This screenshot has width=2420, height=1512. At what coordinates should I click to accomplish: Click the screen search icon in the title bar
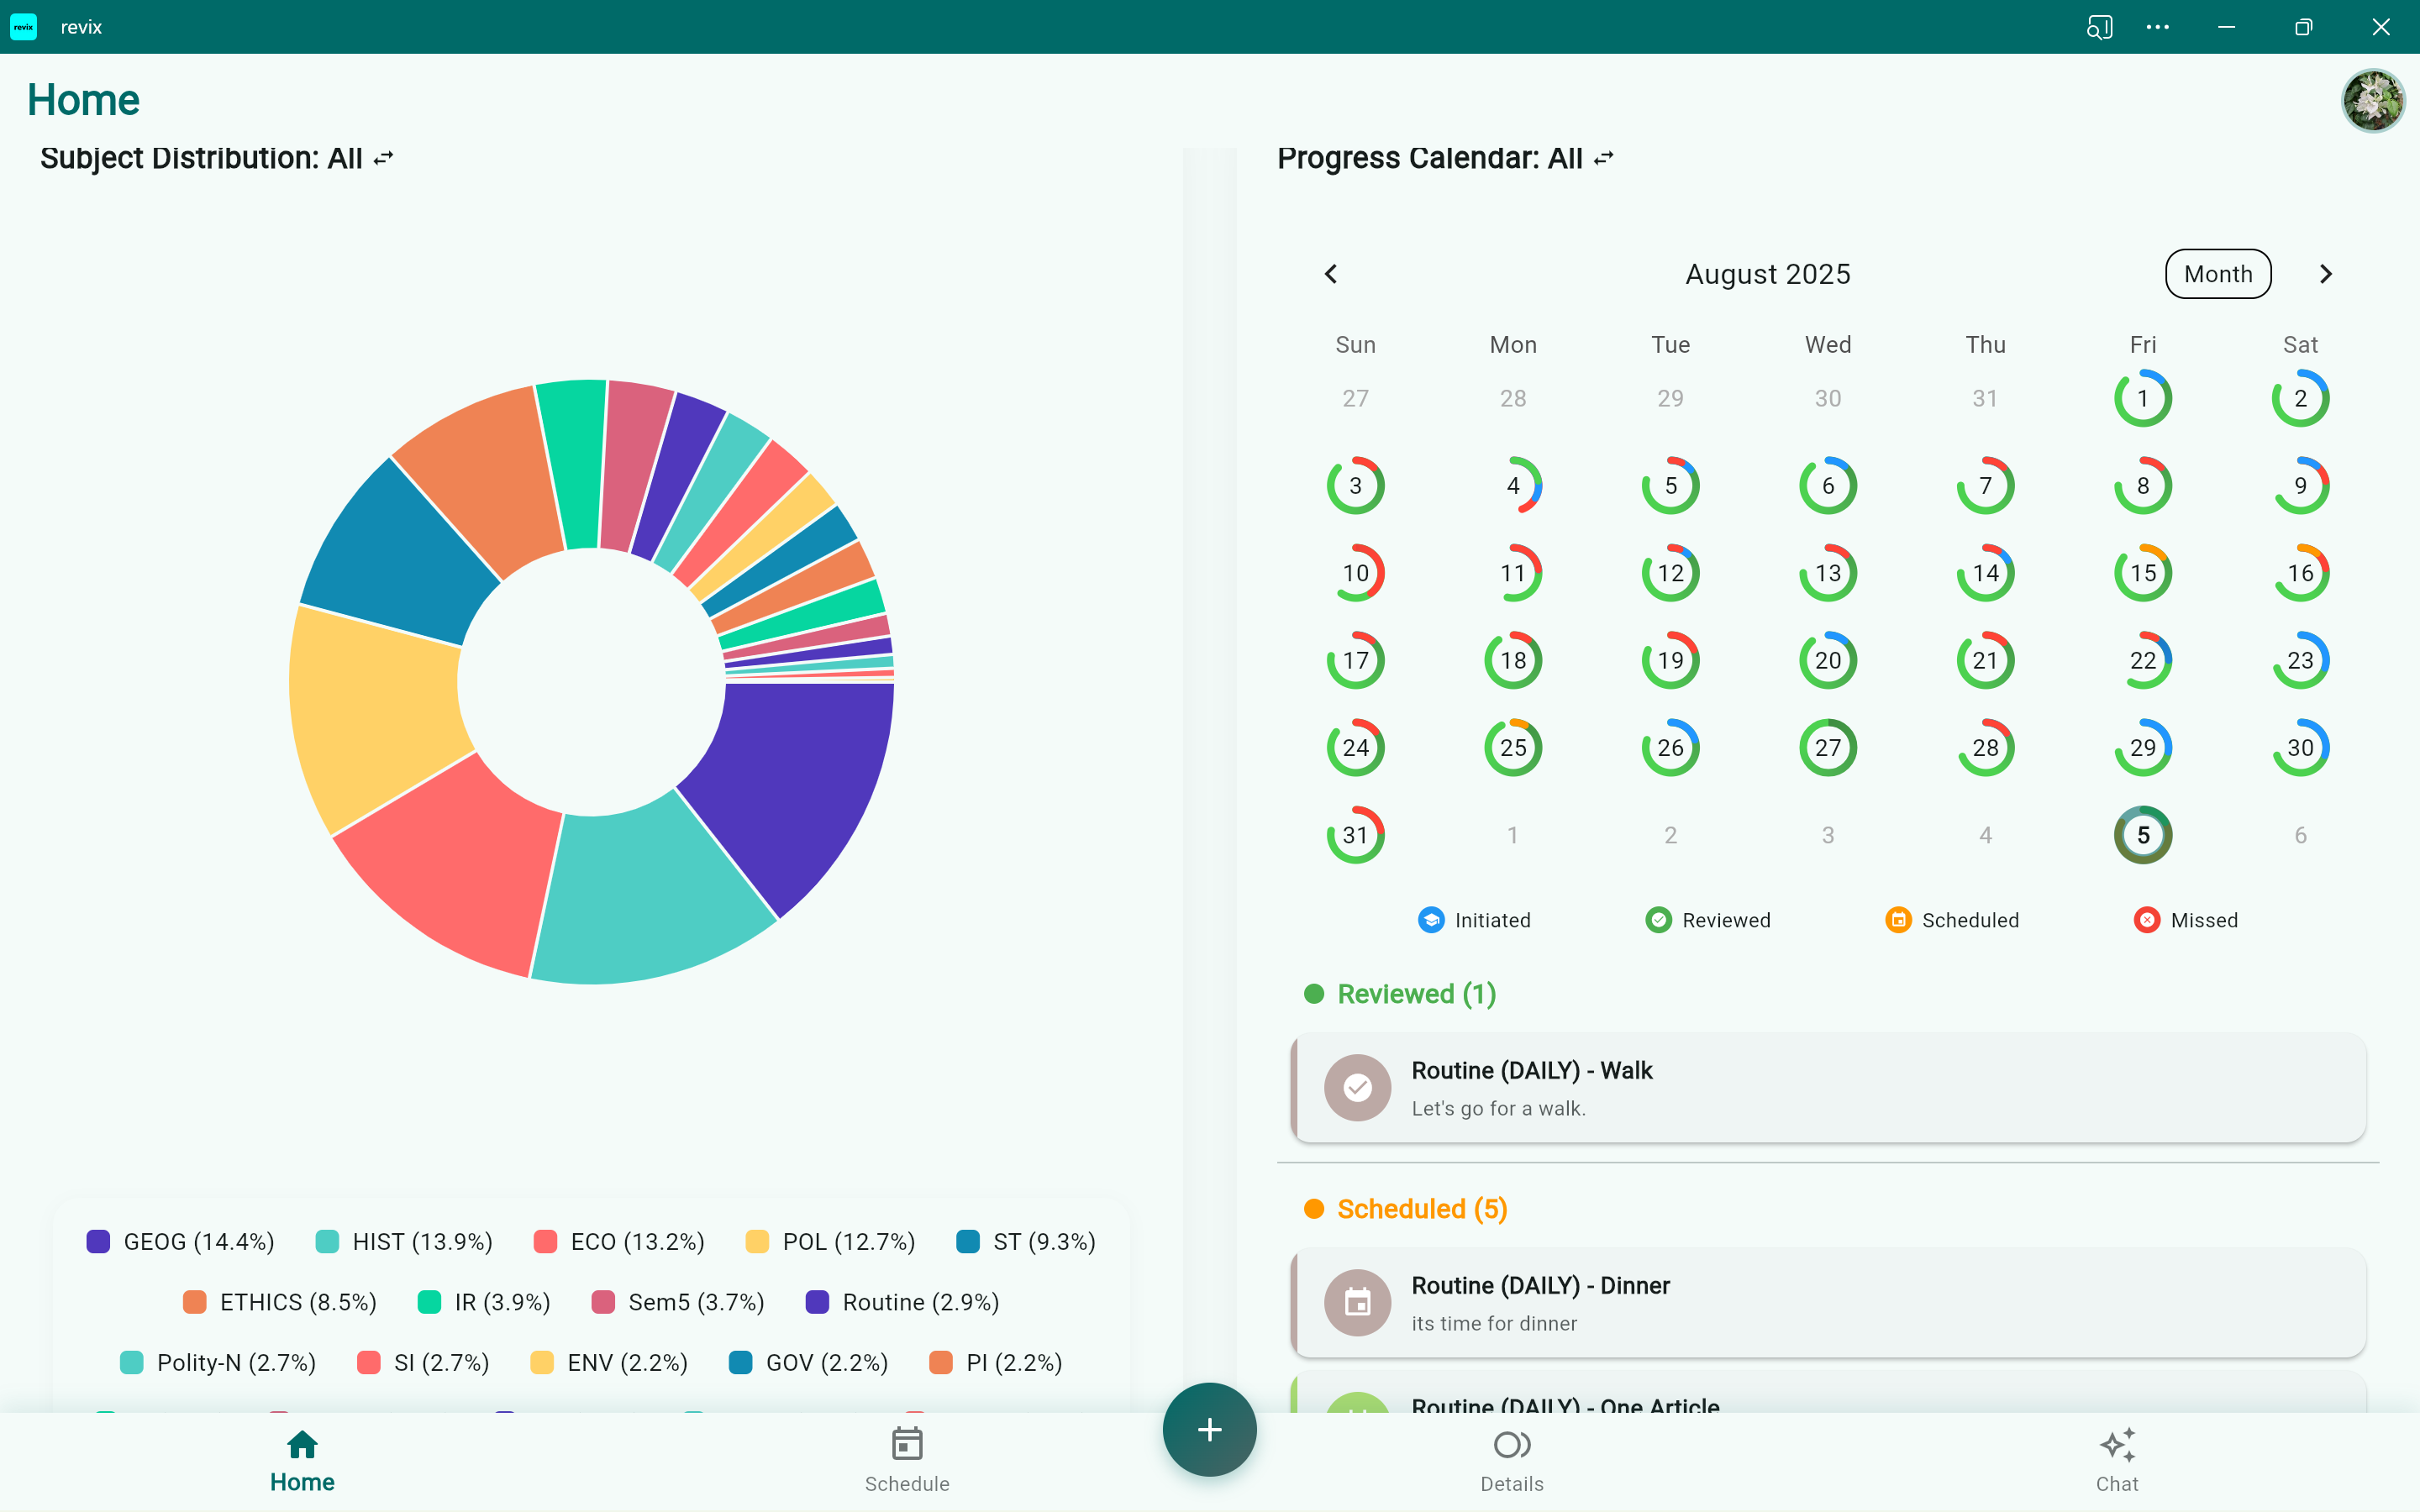2098,26
